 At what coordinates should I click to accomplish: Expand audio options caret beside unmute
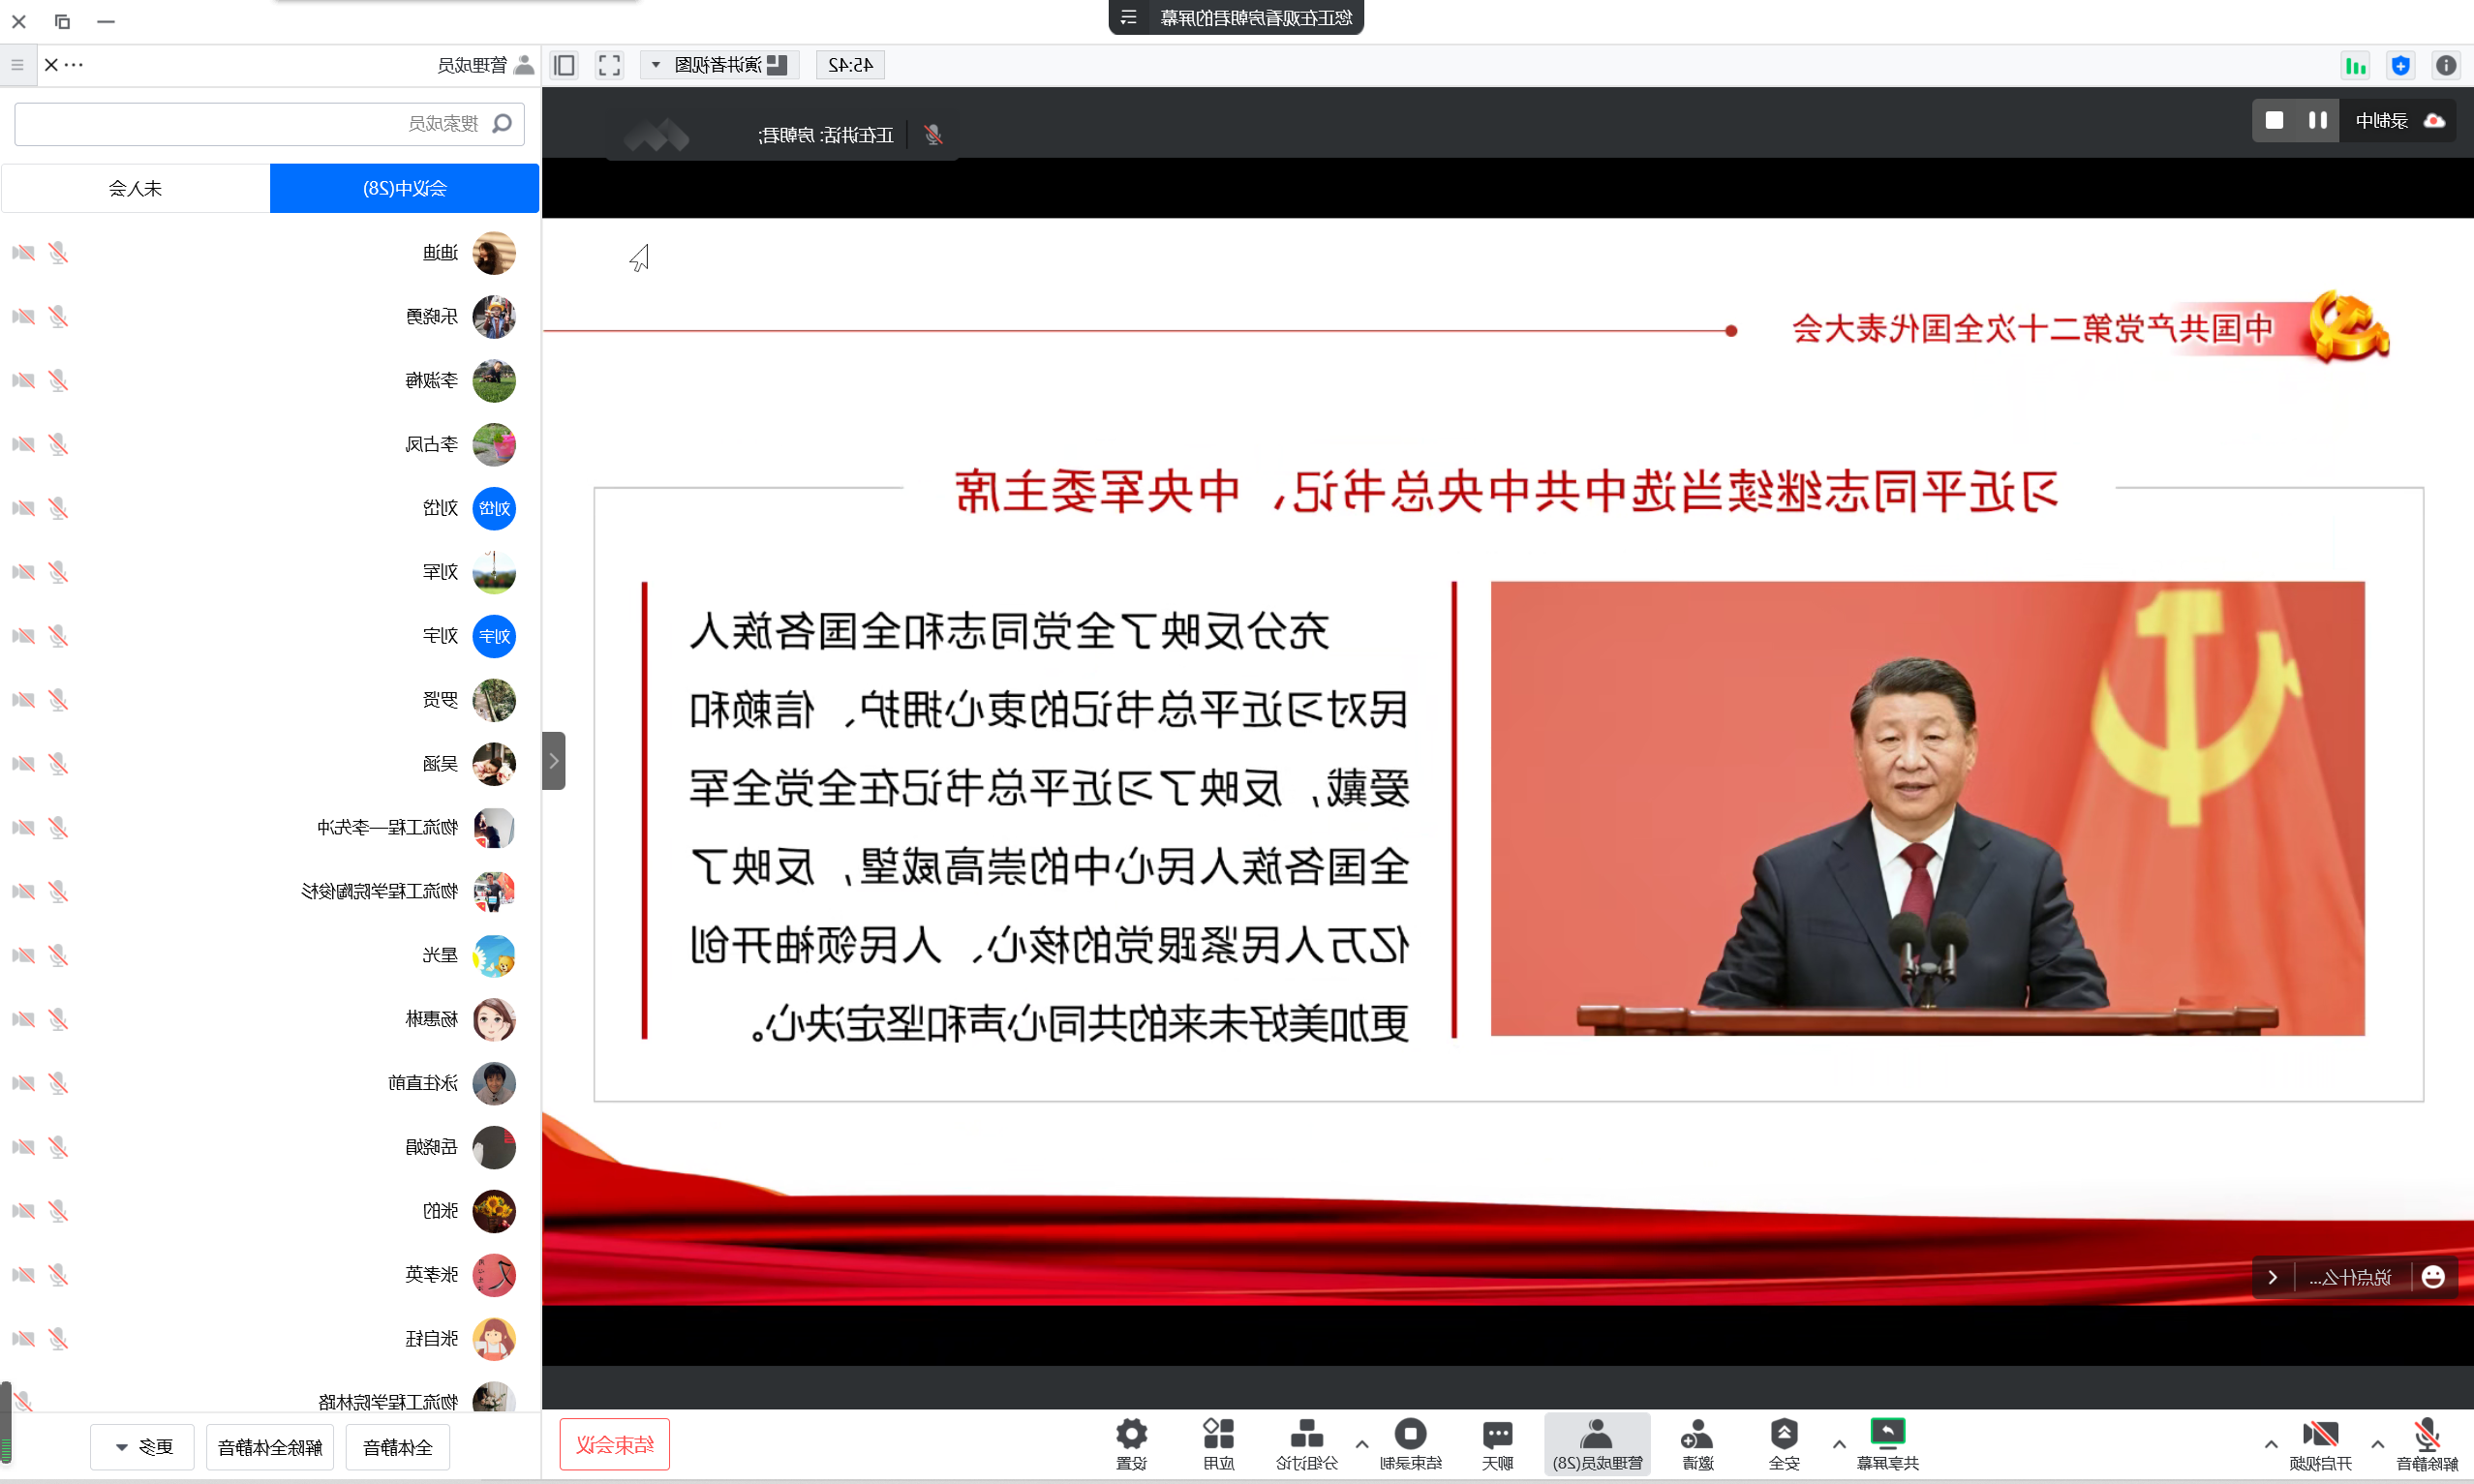pyautogui.click(x=2377, y=1444)
